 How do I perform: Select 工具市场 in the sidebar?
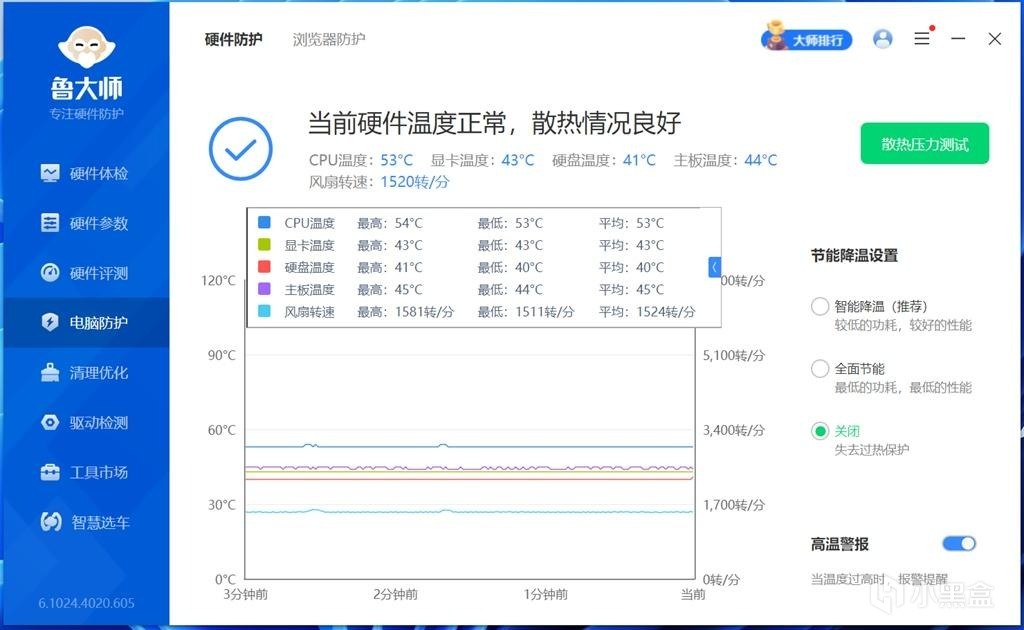coord(85,472)
